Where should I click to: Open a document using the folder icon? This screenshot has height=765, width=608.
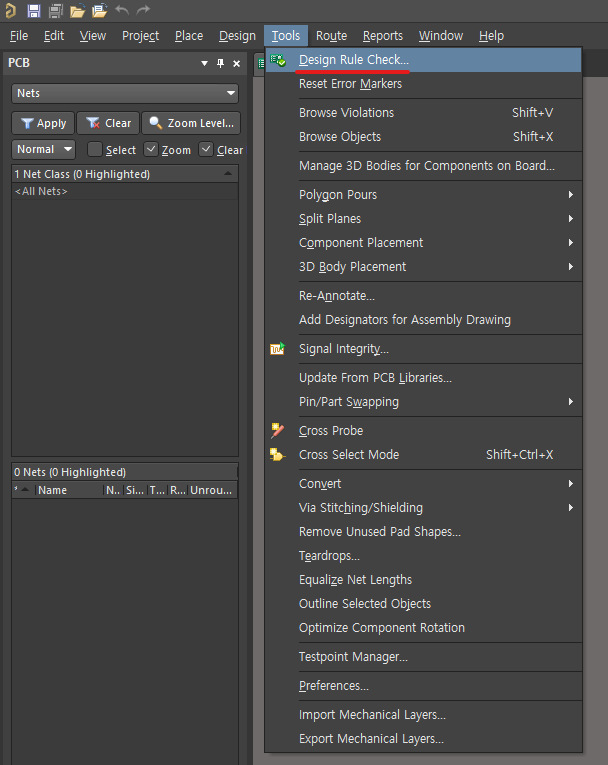click(x=77, y=11)
